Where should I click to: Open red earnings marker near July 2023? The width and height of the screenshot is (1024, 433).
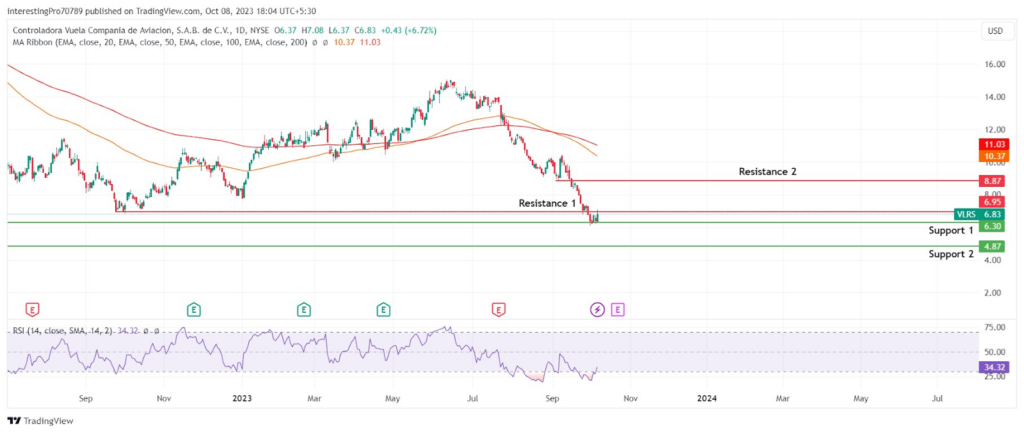[x=499, y=309]
